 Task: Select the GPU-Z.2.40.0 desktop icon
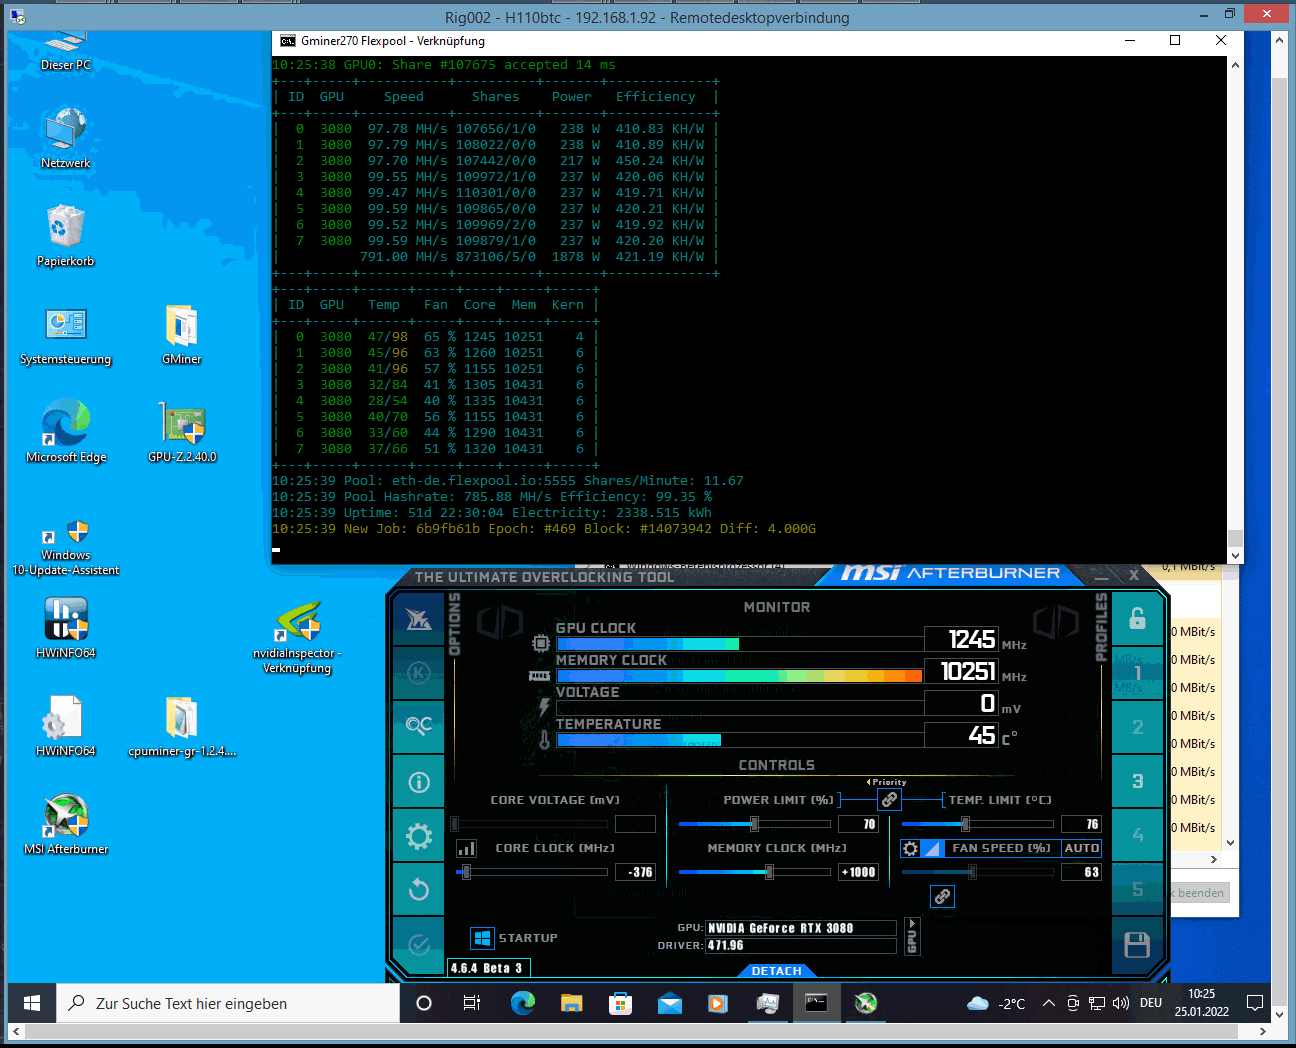(x=182, y=432)
